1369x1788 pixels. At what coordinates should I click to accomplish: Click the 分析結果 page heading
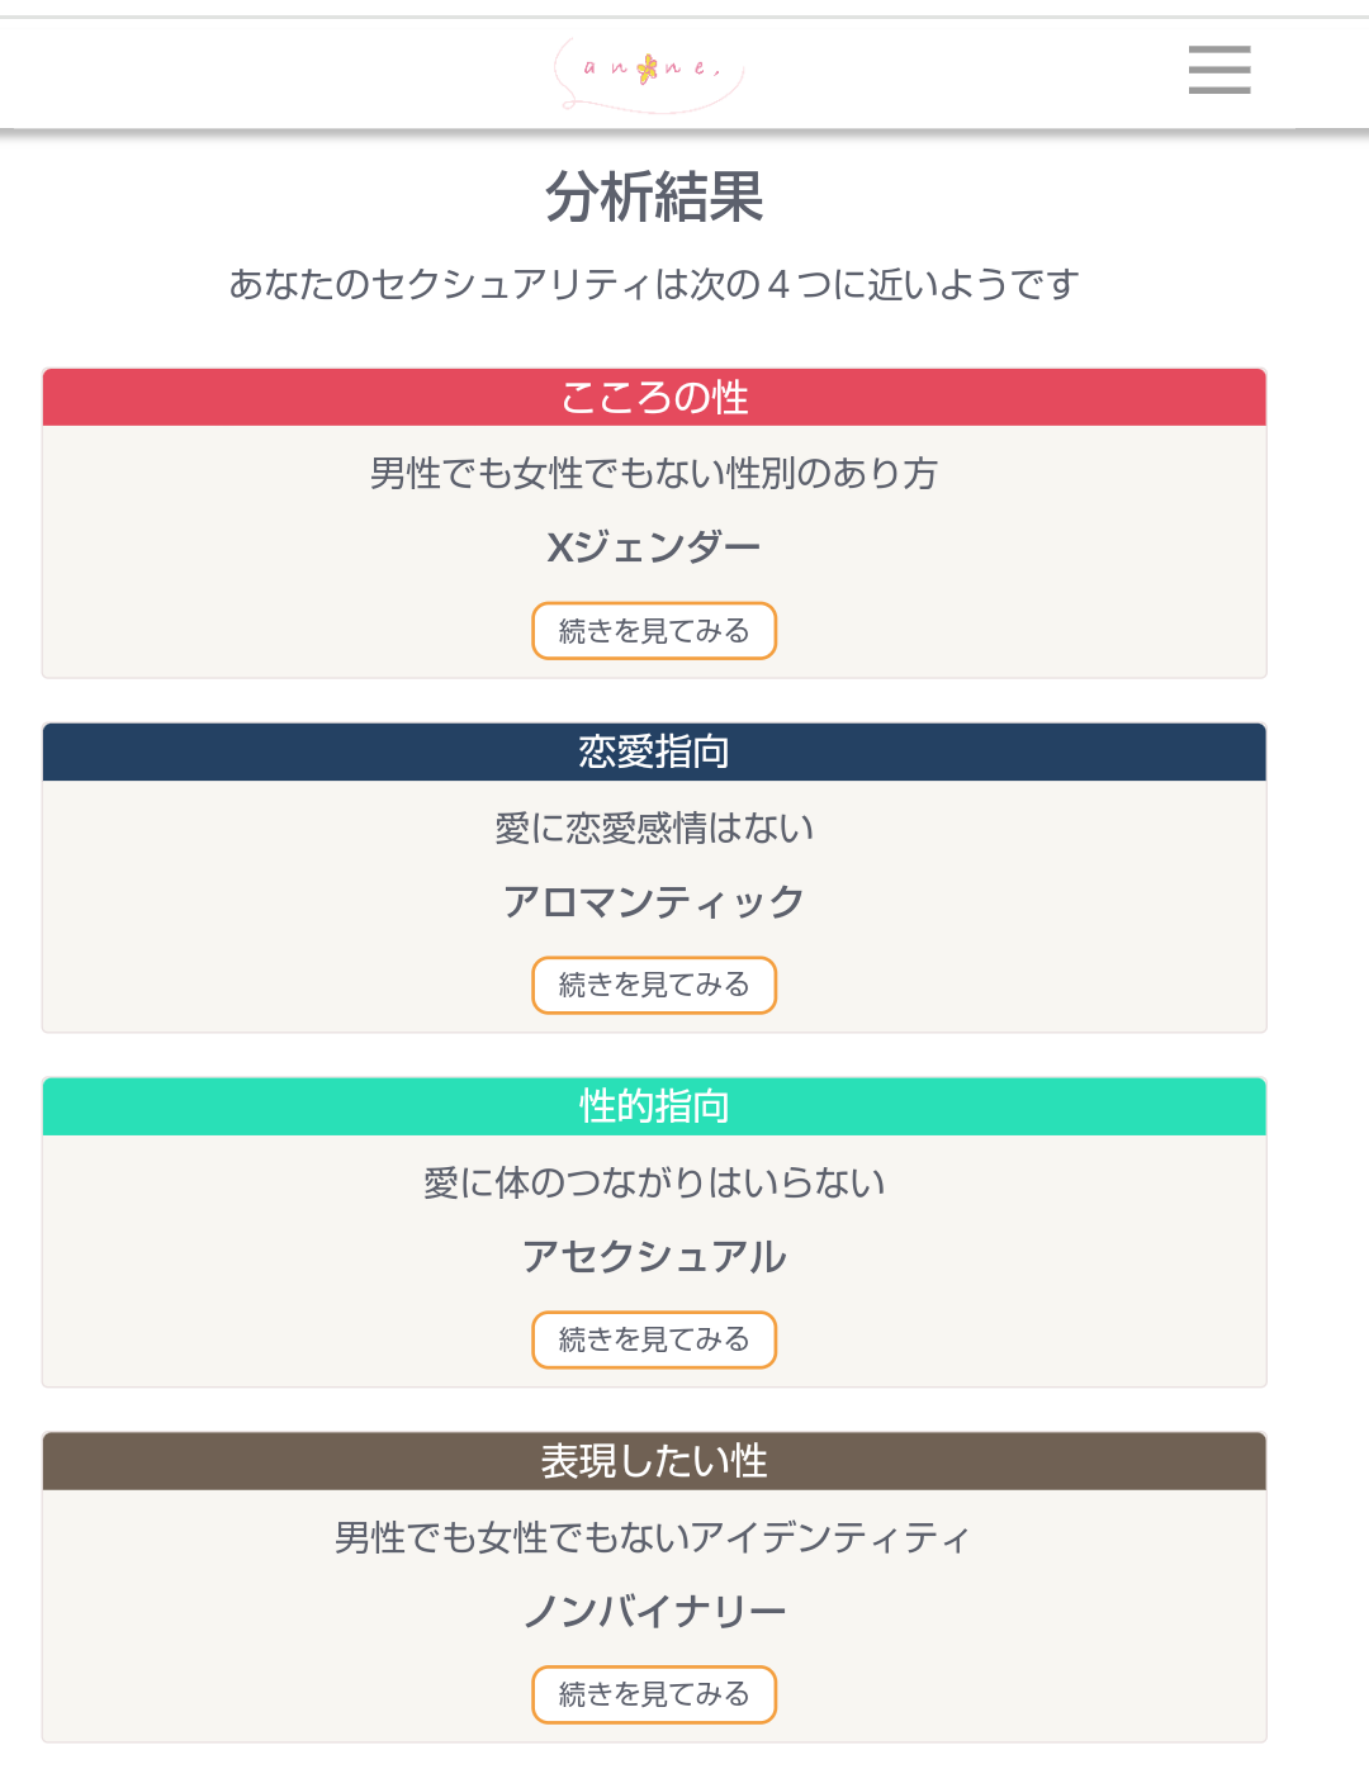point(654,197)
